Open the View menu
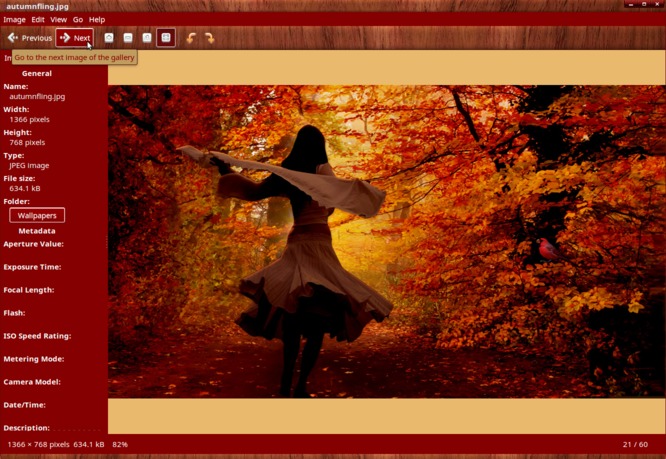Viewport: 666px width, 459px height. (58, 20)
